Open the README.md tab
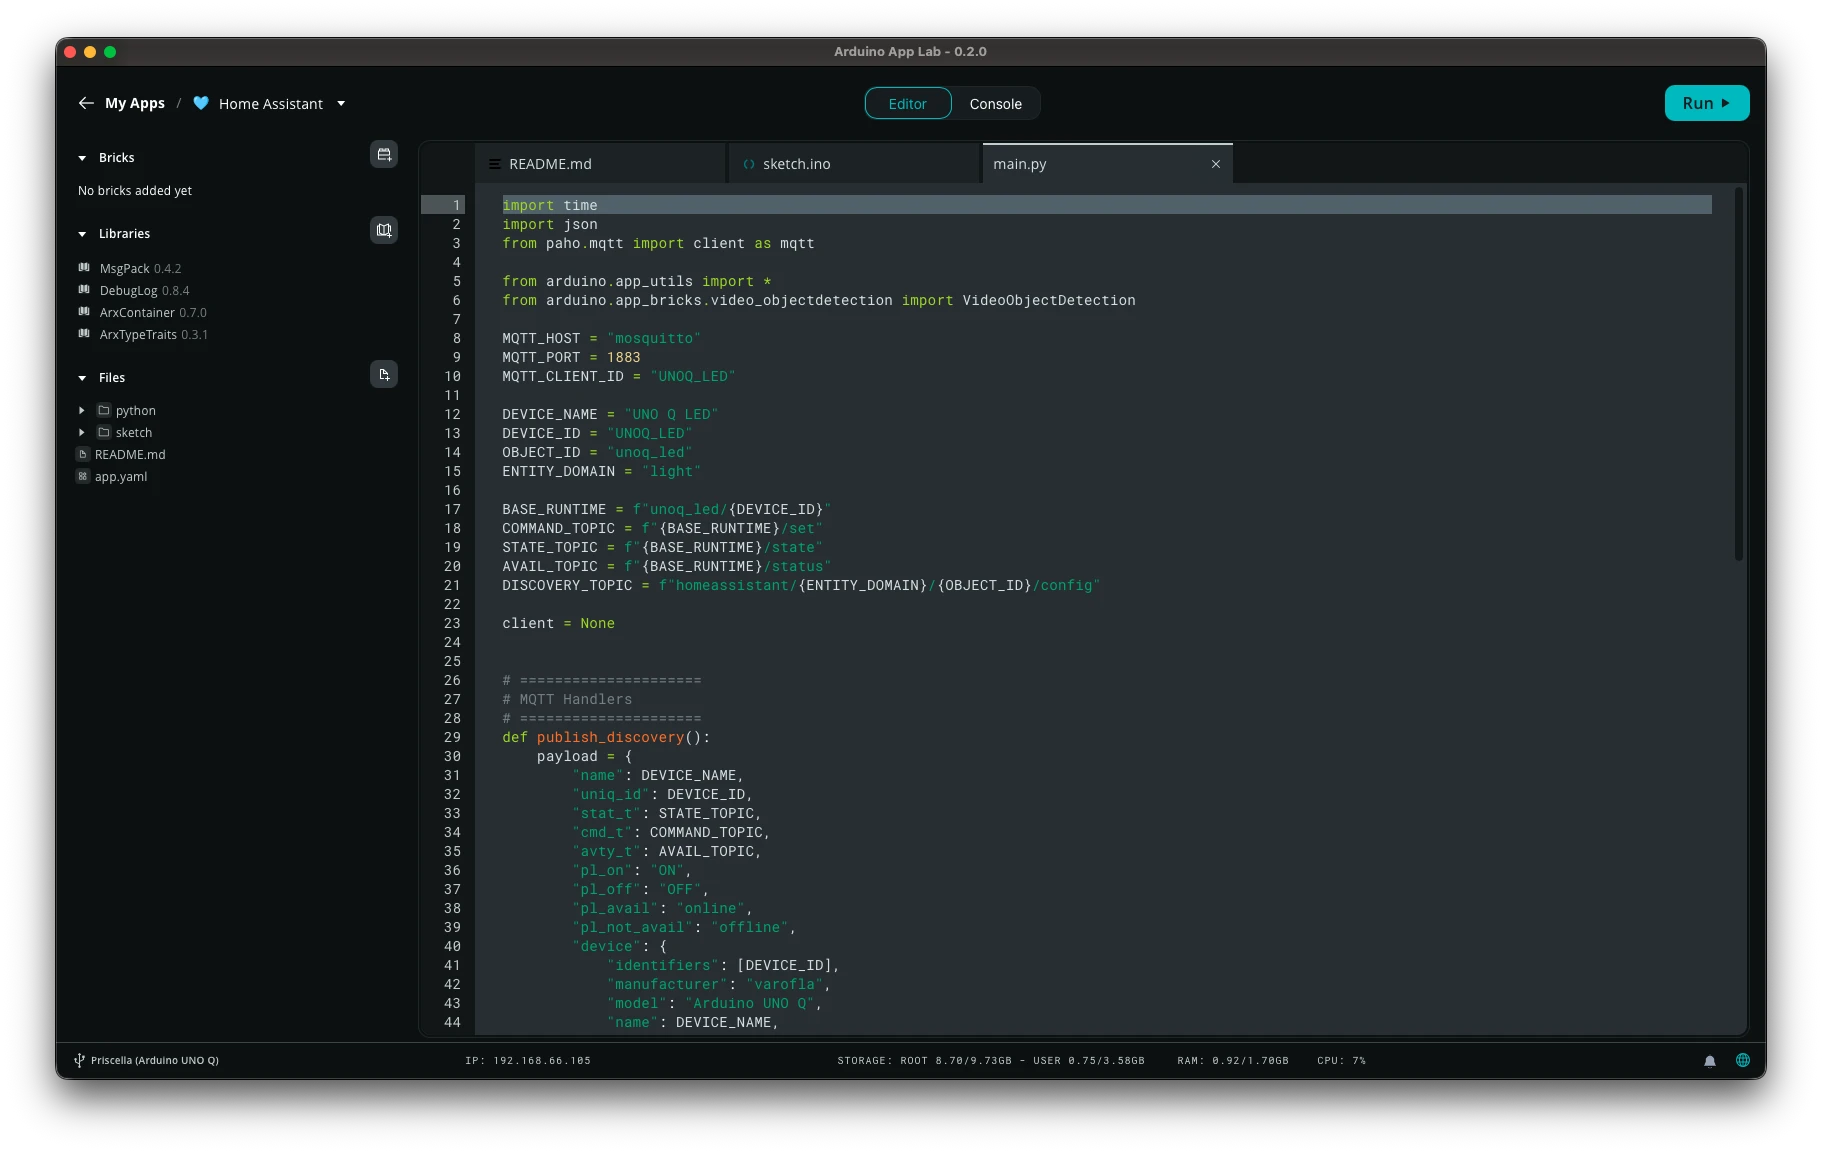 [550, 164]
